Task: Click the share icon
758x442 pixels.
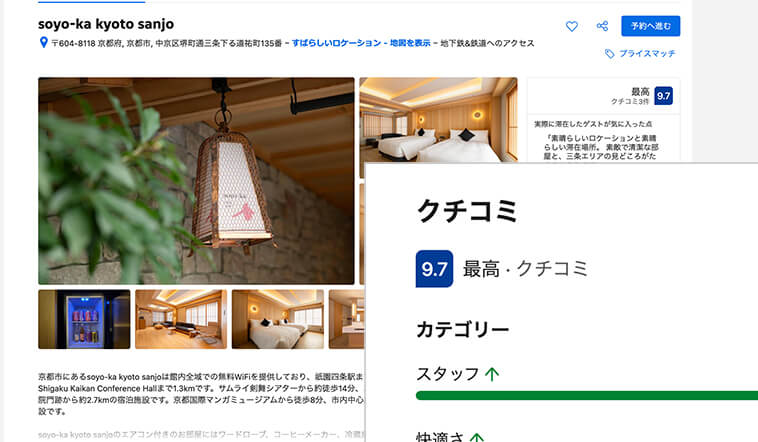Action: click(x=602, y=26)
